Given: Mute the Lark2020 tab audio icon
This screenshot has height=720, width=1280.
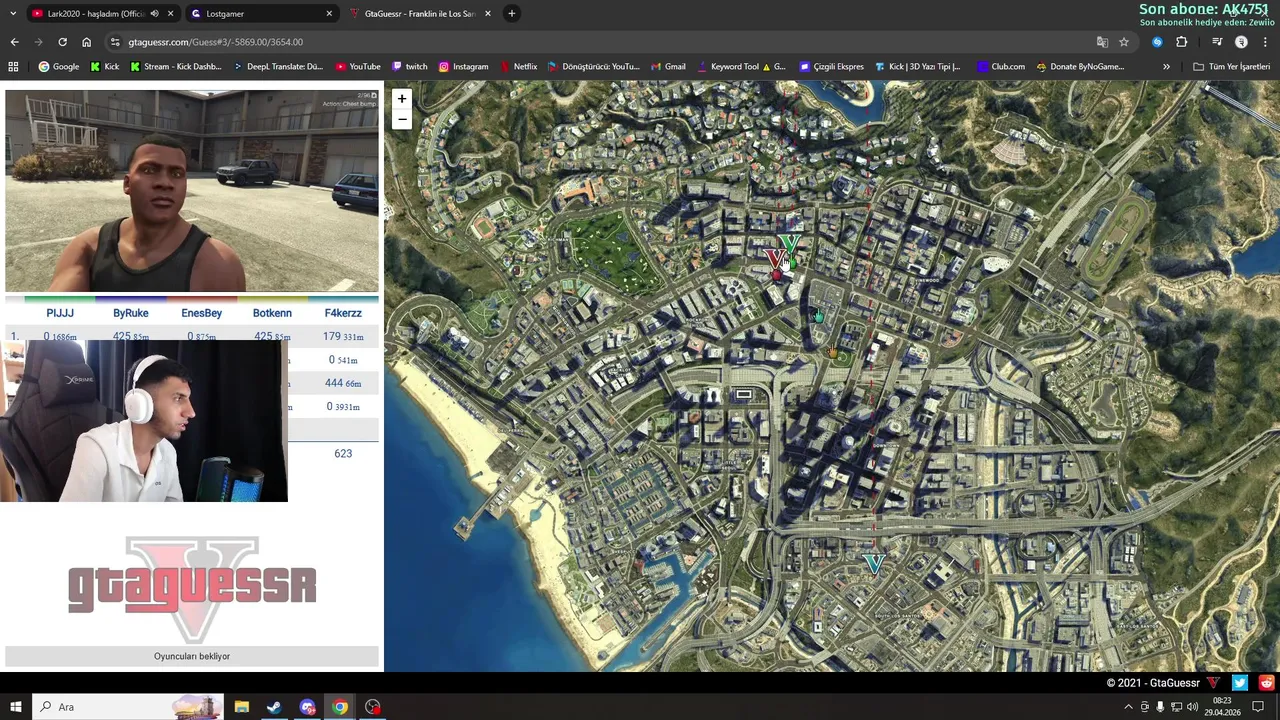Looking at the screenshot, I should tap(154, 14).
